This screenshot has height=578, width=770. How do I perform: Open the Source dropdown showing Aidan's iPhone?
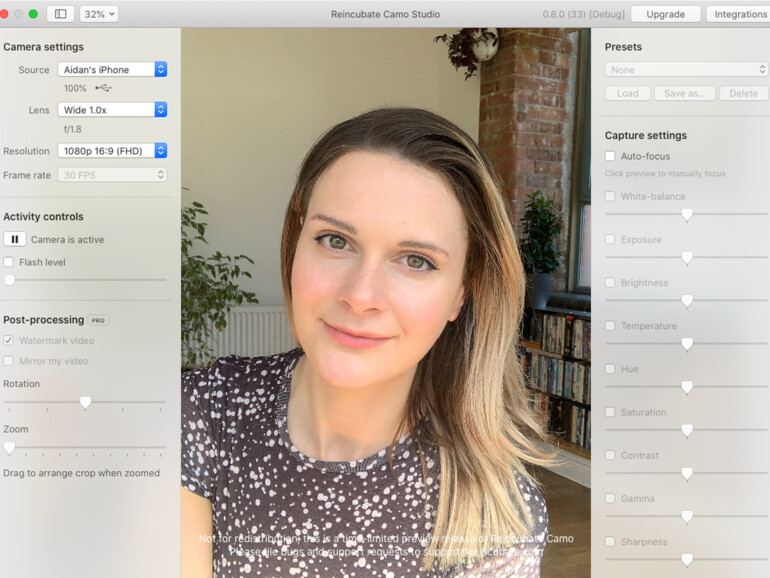pyautogui.click(x=112, y=70)
